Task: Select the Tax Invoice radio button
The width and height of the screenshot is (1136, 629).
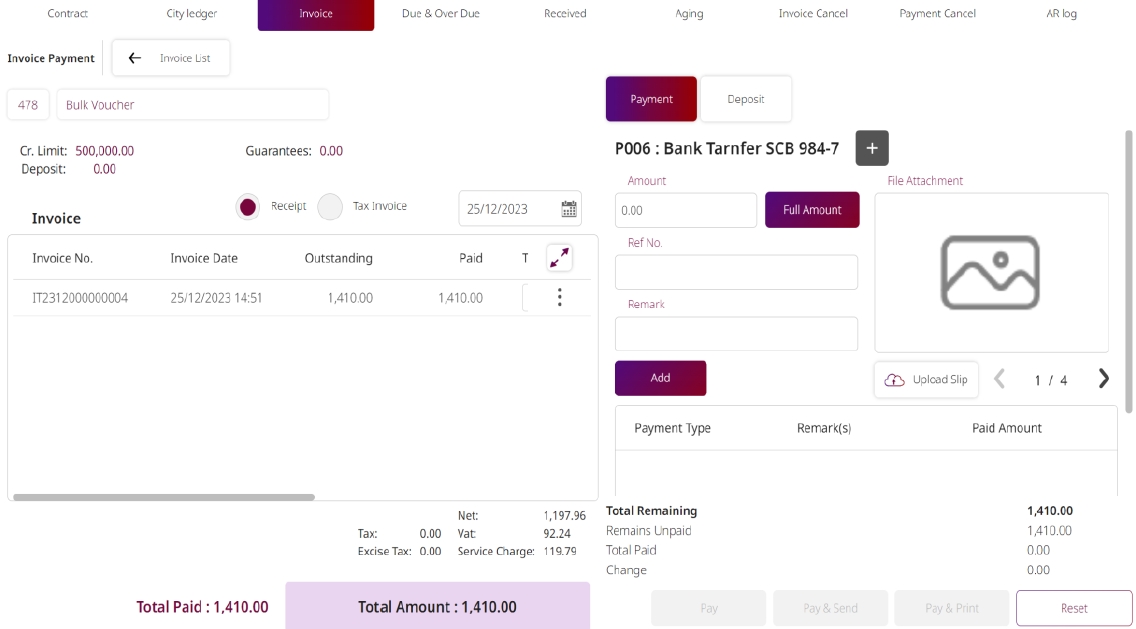Action: click(x=330, y=207)
